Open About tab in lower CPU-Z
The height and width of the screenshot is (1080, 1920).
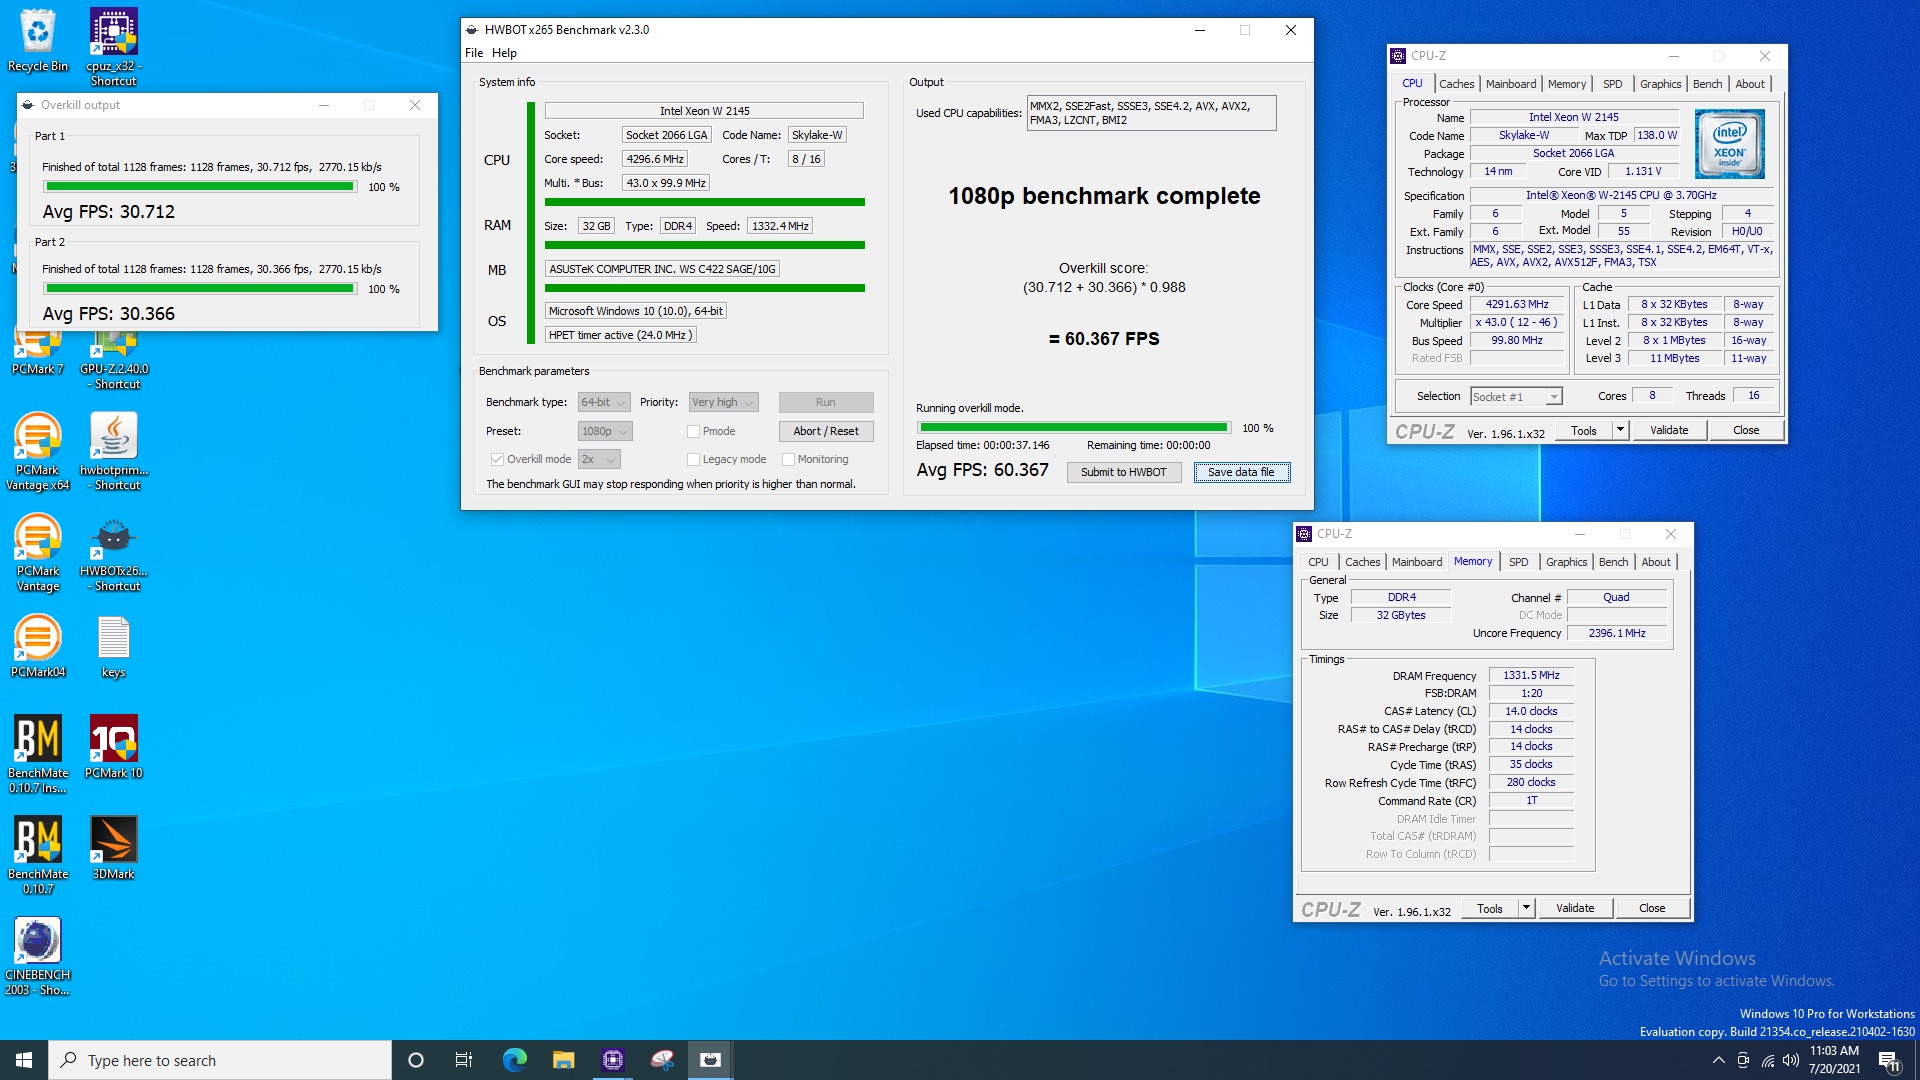[x=1656, y=562]
